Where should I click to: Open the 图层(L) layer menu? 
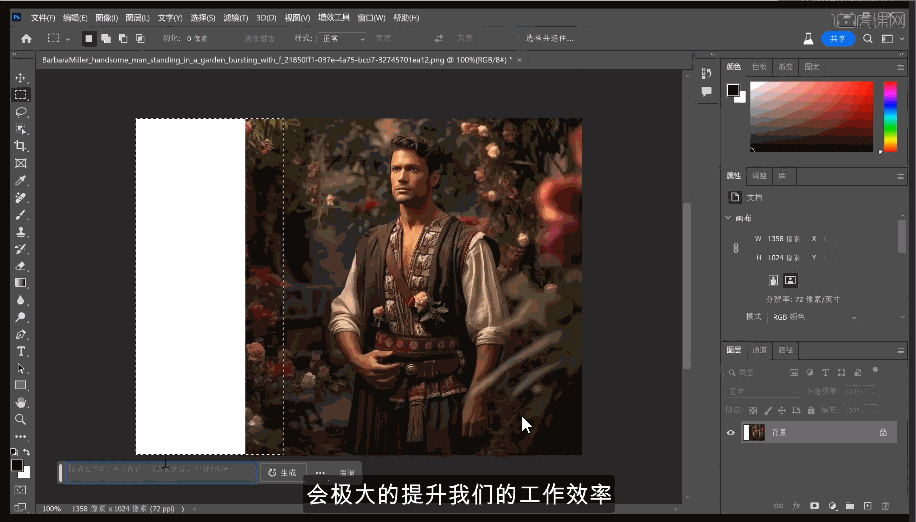click(137, 18)
